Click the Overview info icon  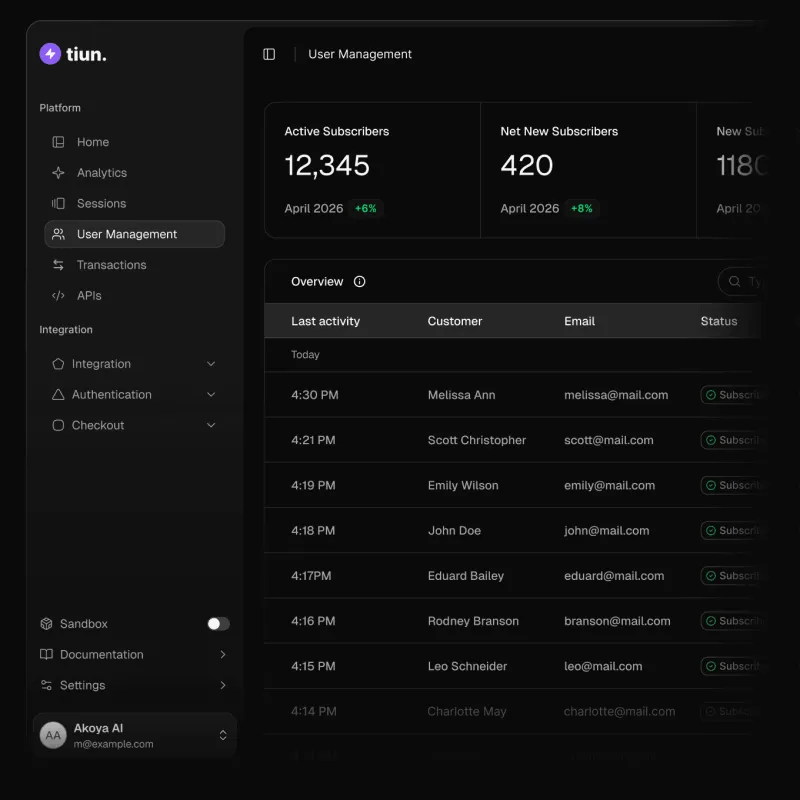[359, 282]
